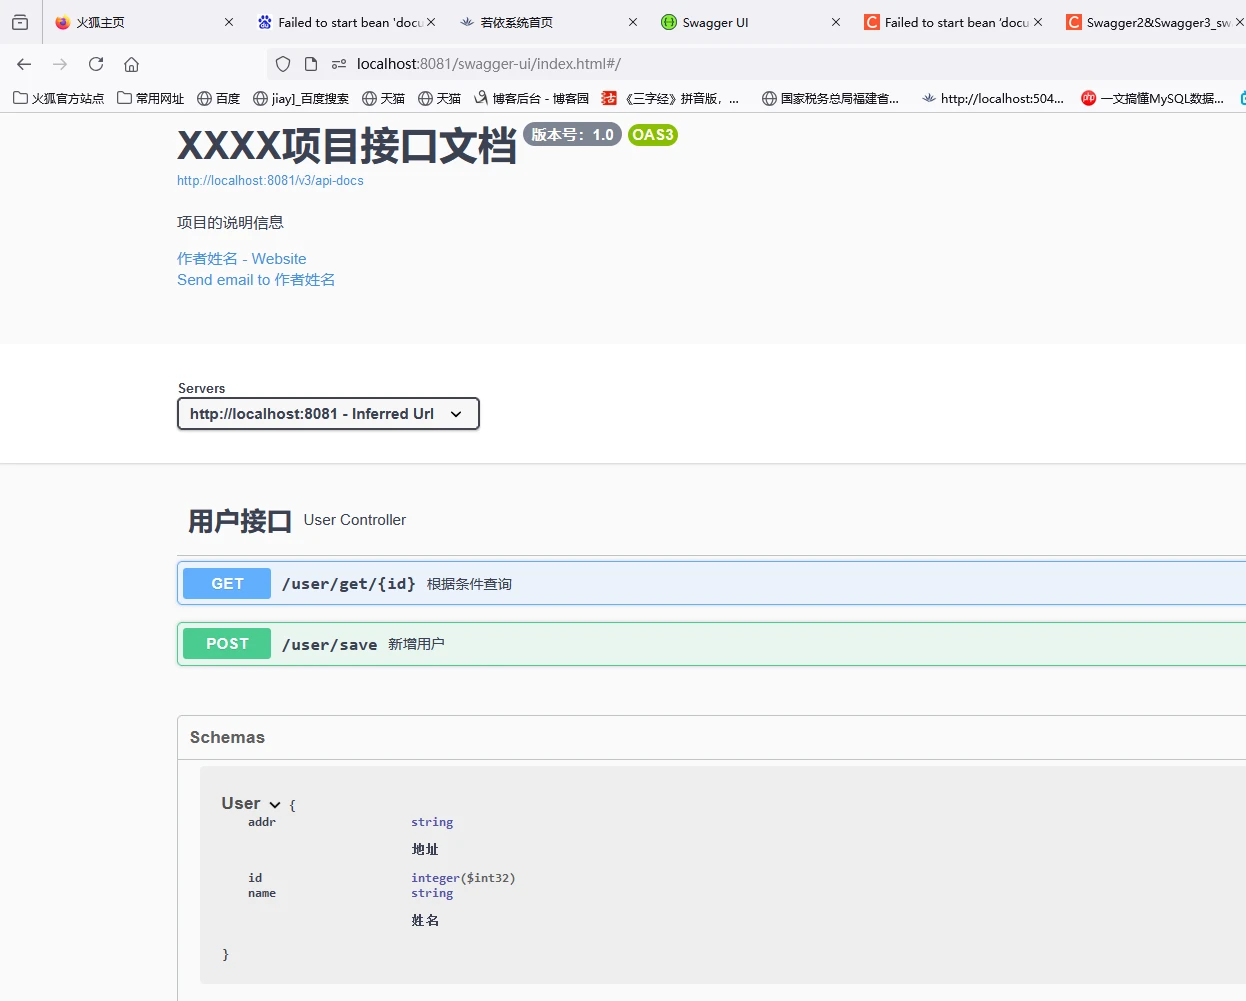
Task: Open the second 天猫 bookmark
Action: tap(440, 98)
